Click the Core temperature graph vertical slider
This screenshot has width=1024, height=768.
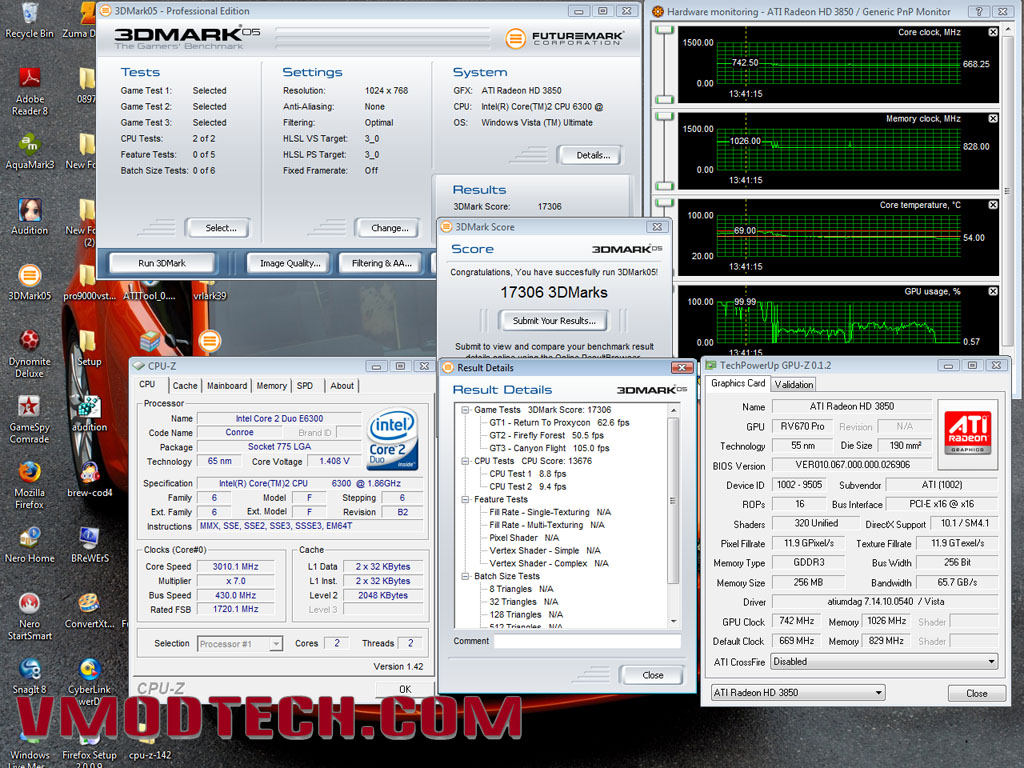(x=665, y=238)
